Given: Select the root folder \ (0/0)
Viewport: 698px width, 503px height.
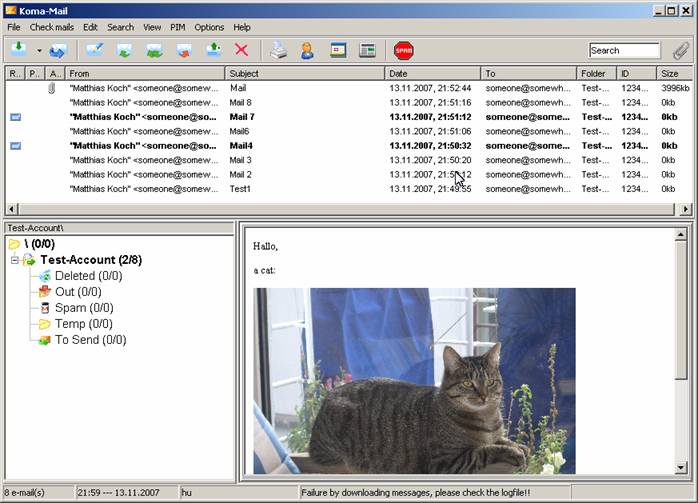Looking at the screenshot, I should (x=40, y=244).
